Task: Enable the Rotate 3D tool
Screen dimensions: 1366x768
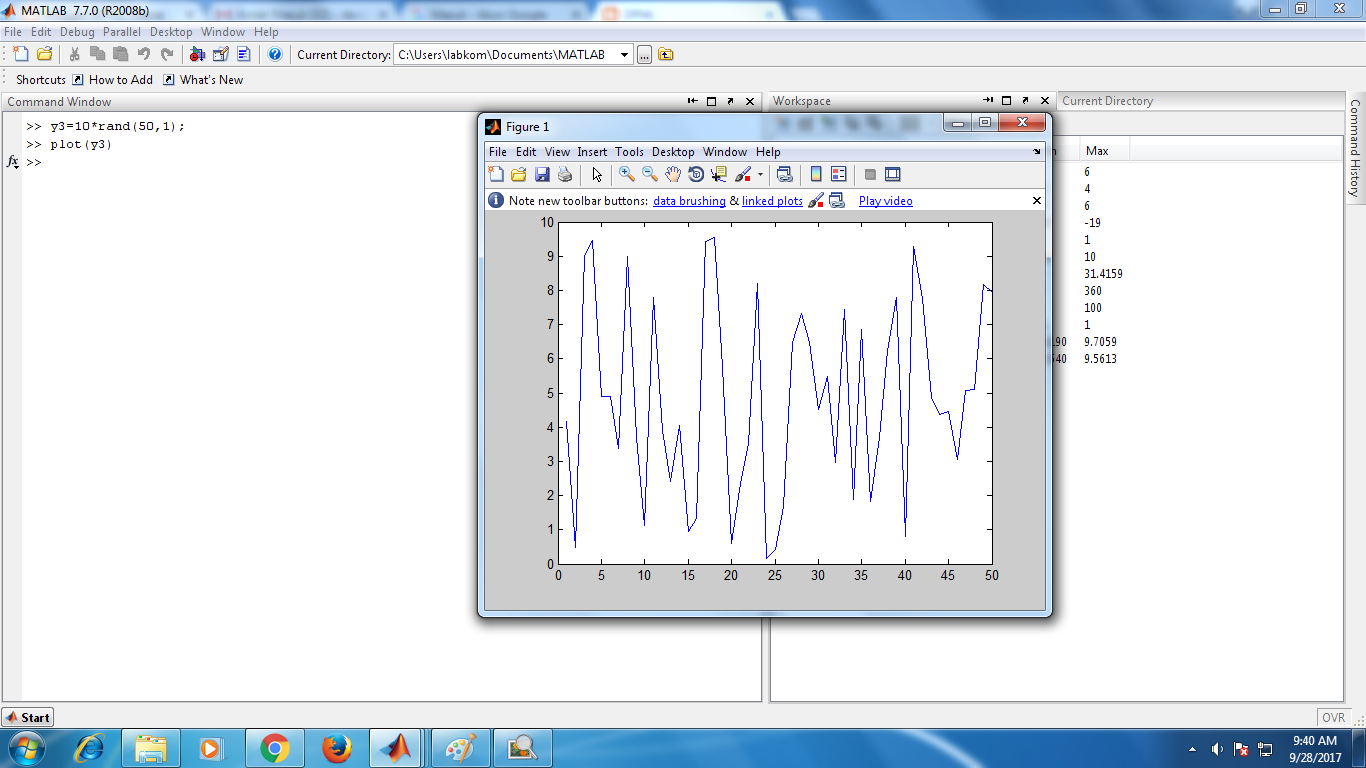Action: point(696,174)
